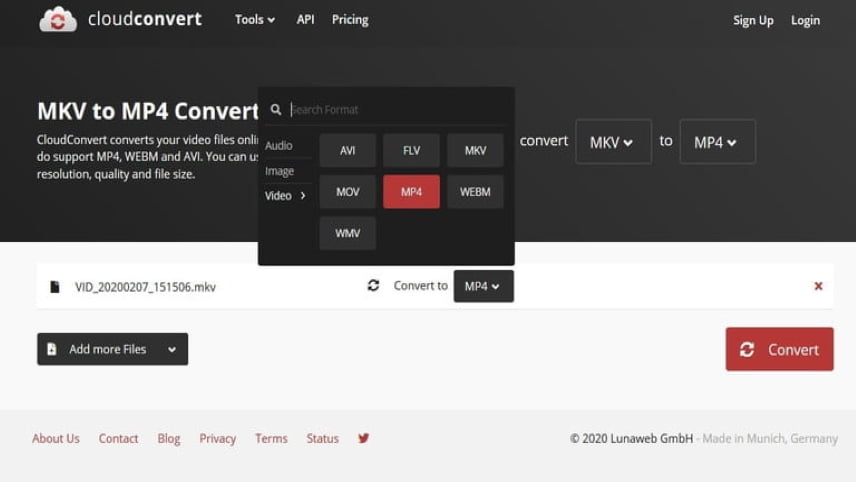
Task: Open the Terms link
Action: [x=271, y=438]
